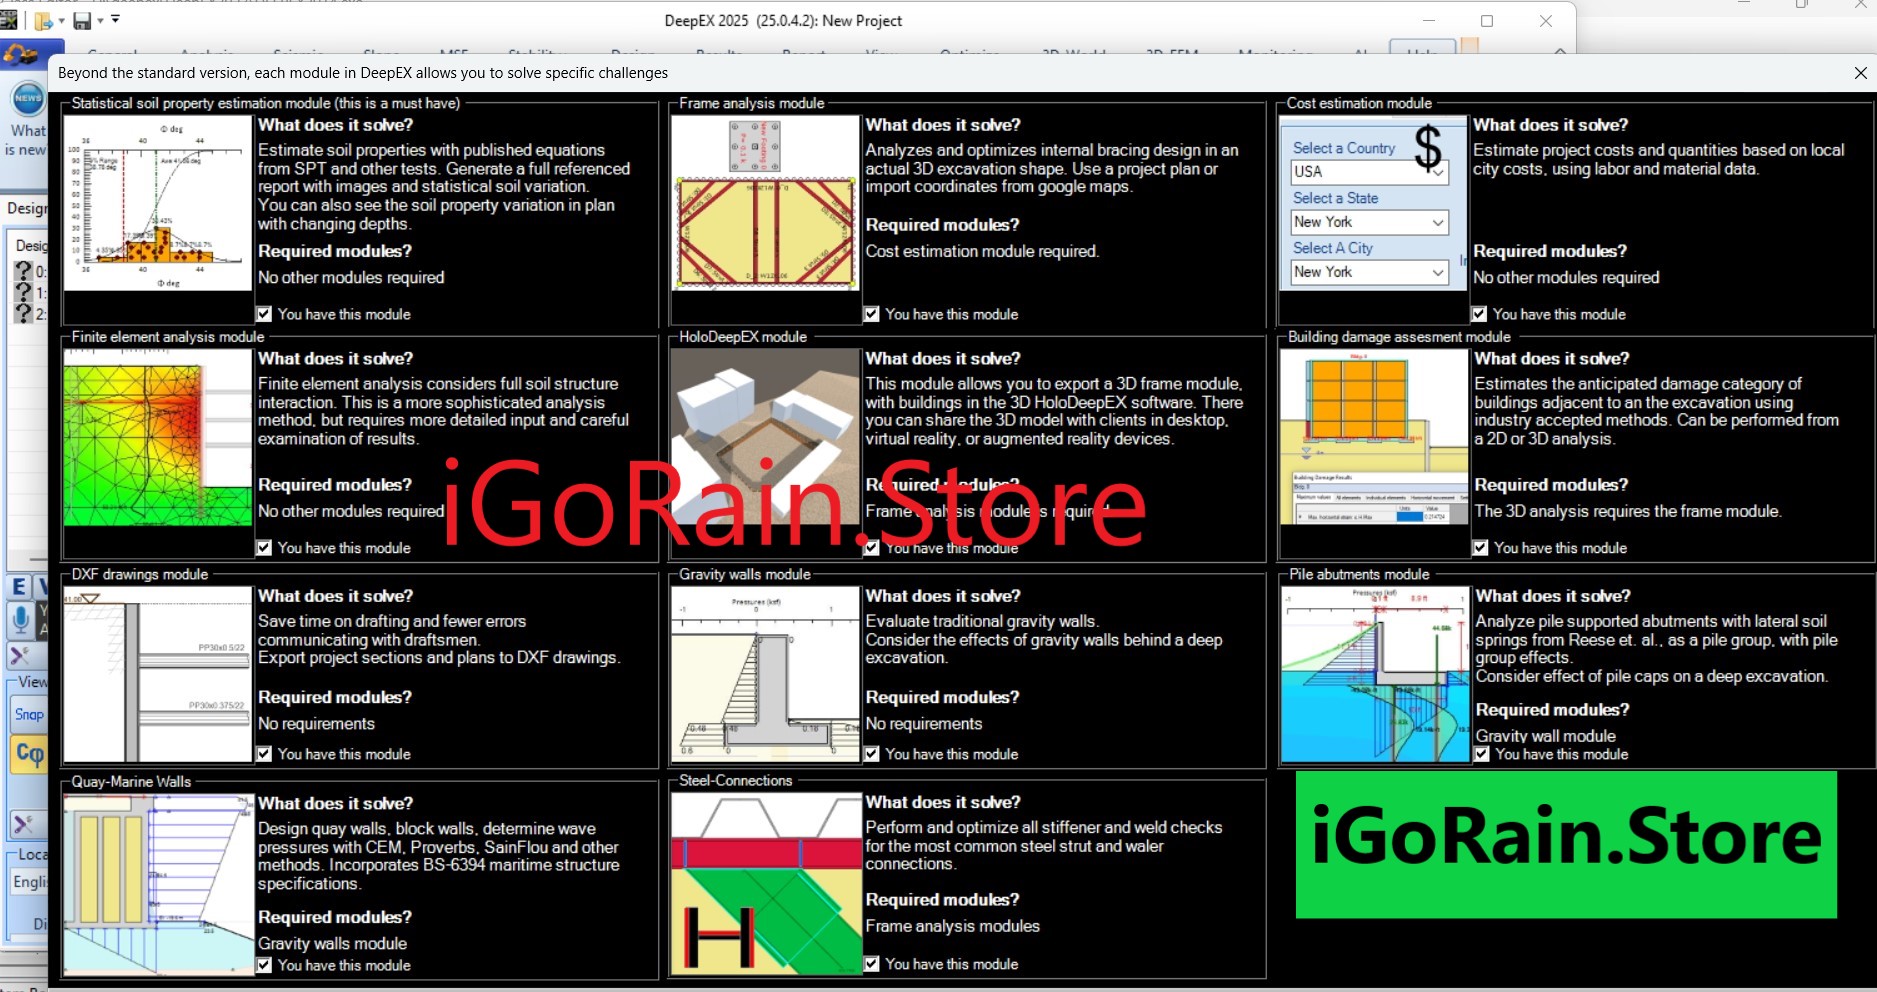This screenshot has height=992, width=1877.
Task: Click the Gravity walls module diagram thumbnail
Action: coord(765,673)
